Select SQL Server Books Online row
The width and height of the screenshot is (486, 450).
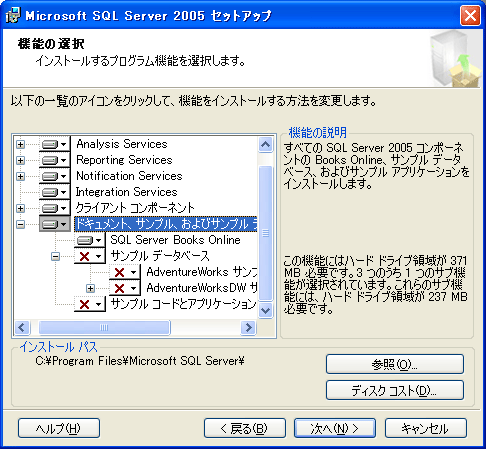tap(175, 240)
